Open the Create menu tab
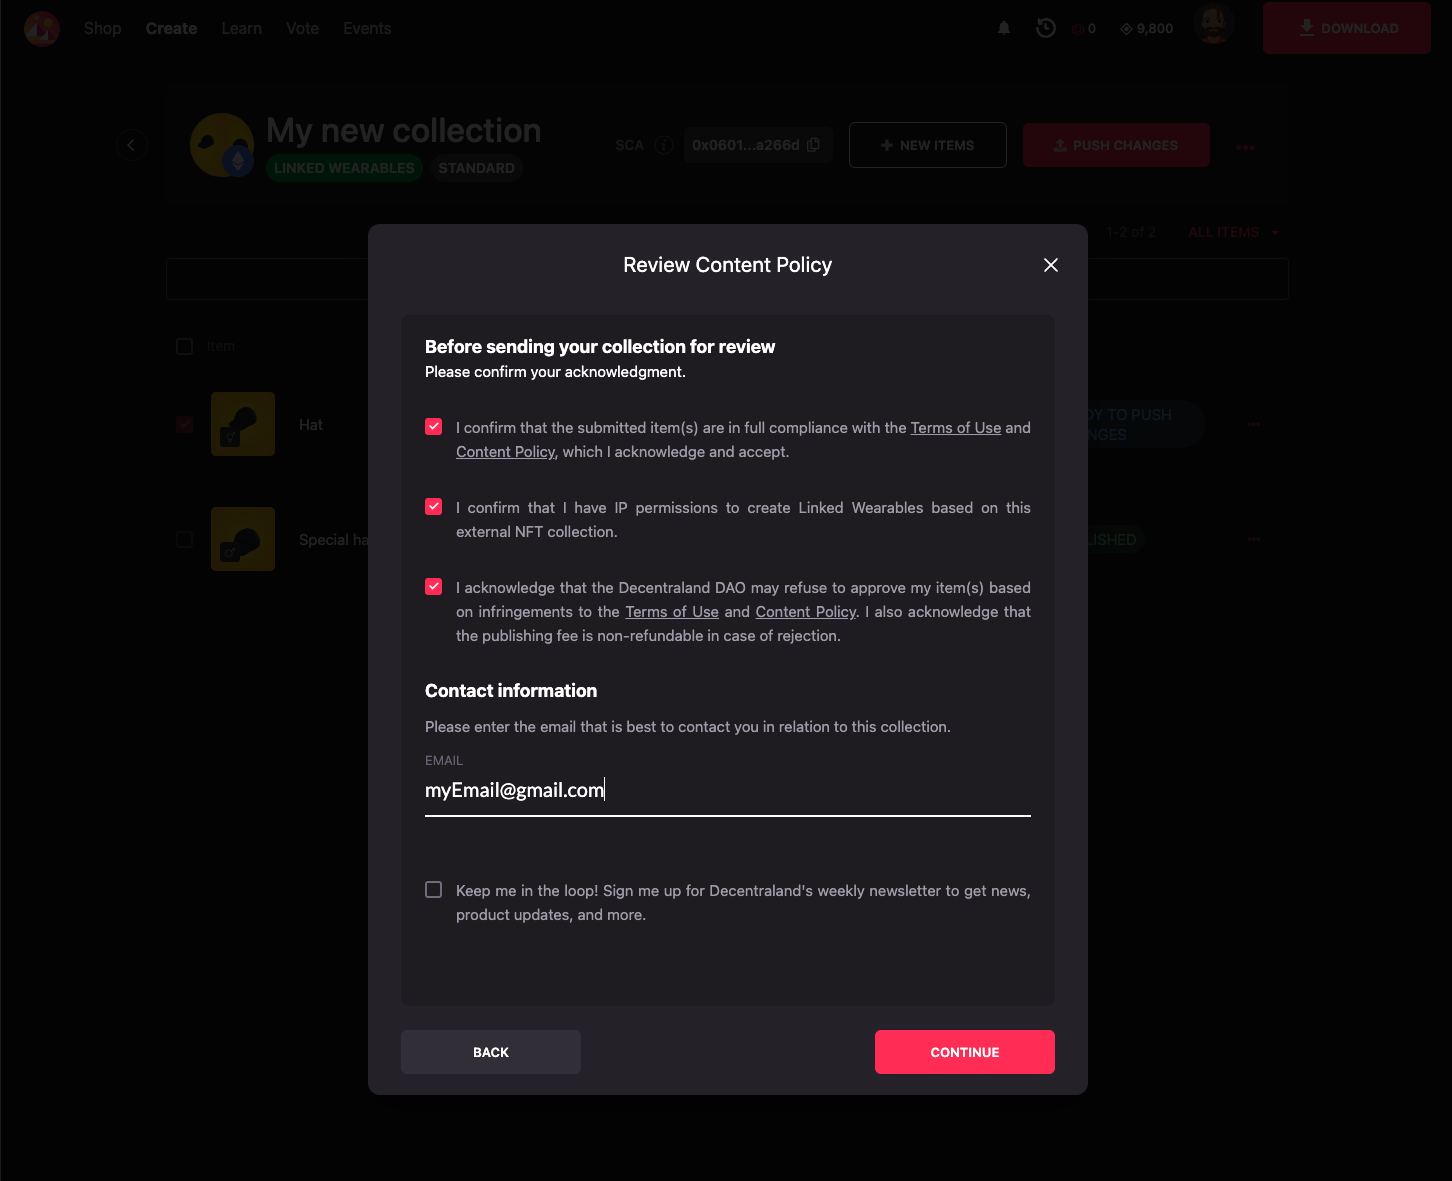 tap(171, 28)
